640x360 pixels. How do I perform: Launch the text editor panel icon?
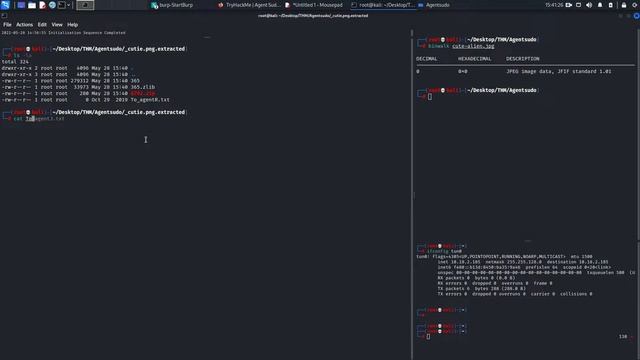click(42, 5)
